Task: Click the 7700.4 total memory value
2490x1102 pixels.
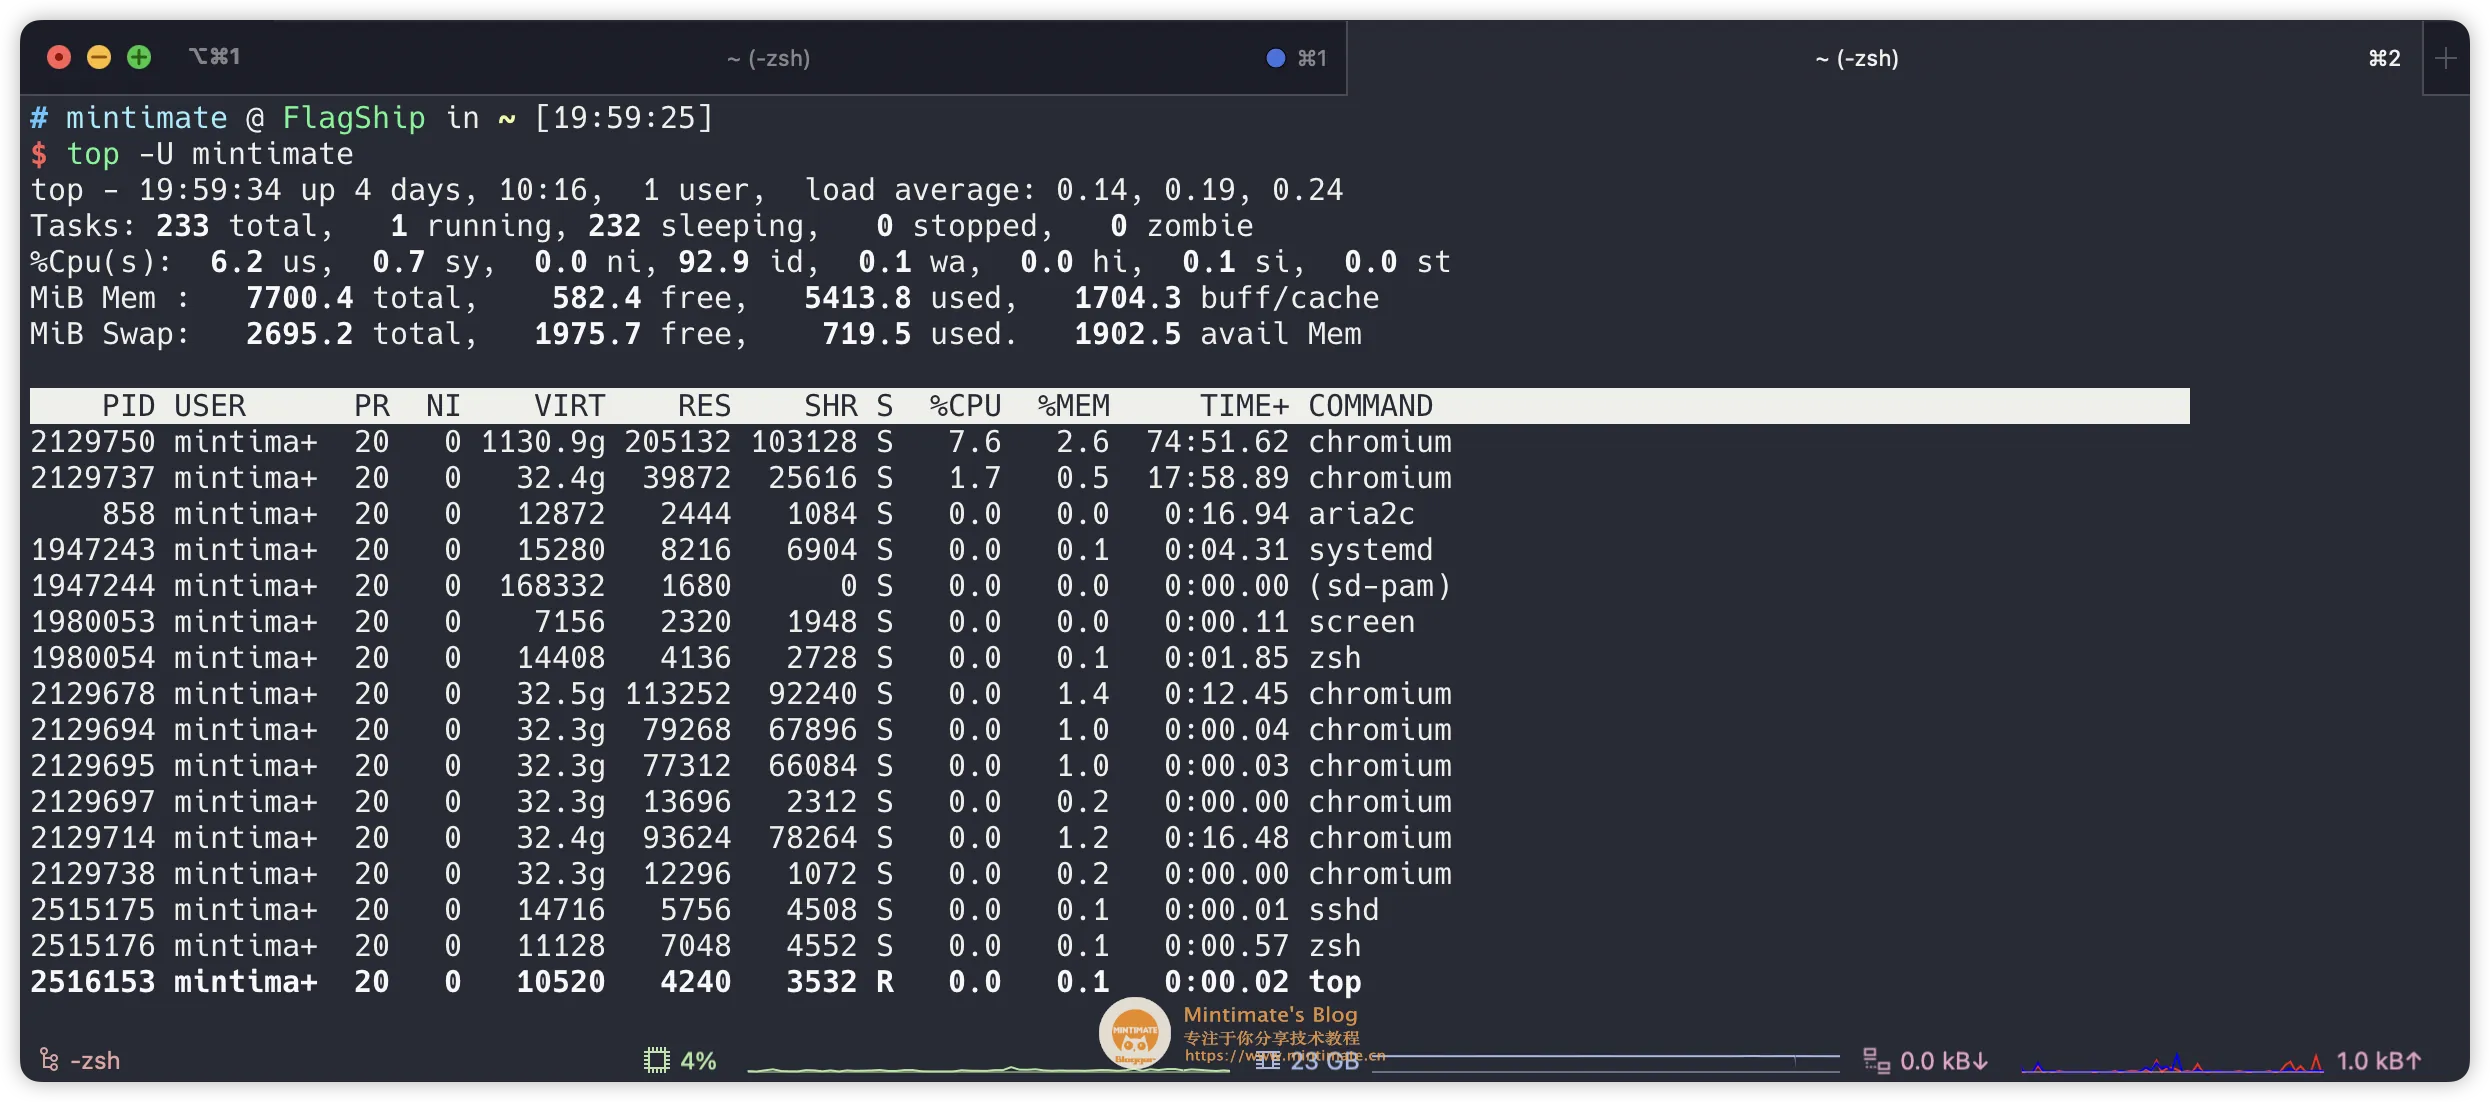Action: pyautogui.click(x=299, y=298)
